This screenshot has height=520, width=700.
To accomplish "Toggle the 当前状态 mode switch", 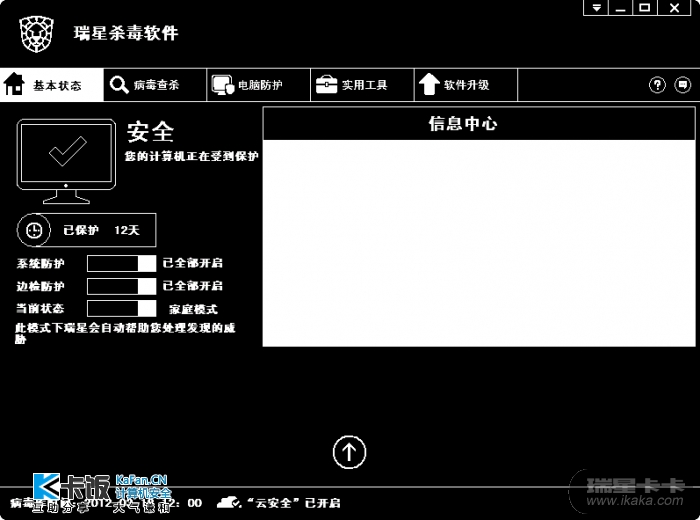I will pos(121,308).
